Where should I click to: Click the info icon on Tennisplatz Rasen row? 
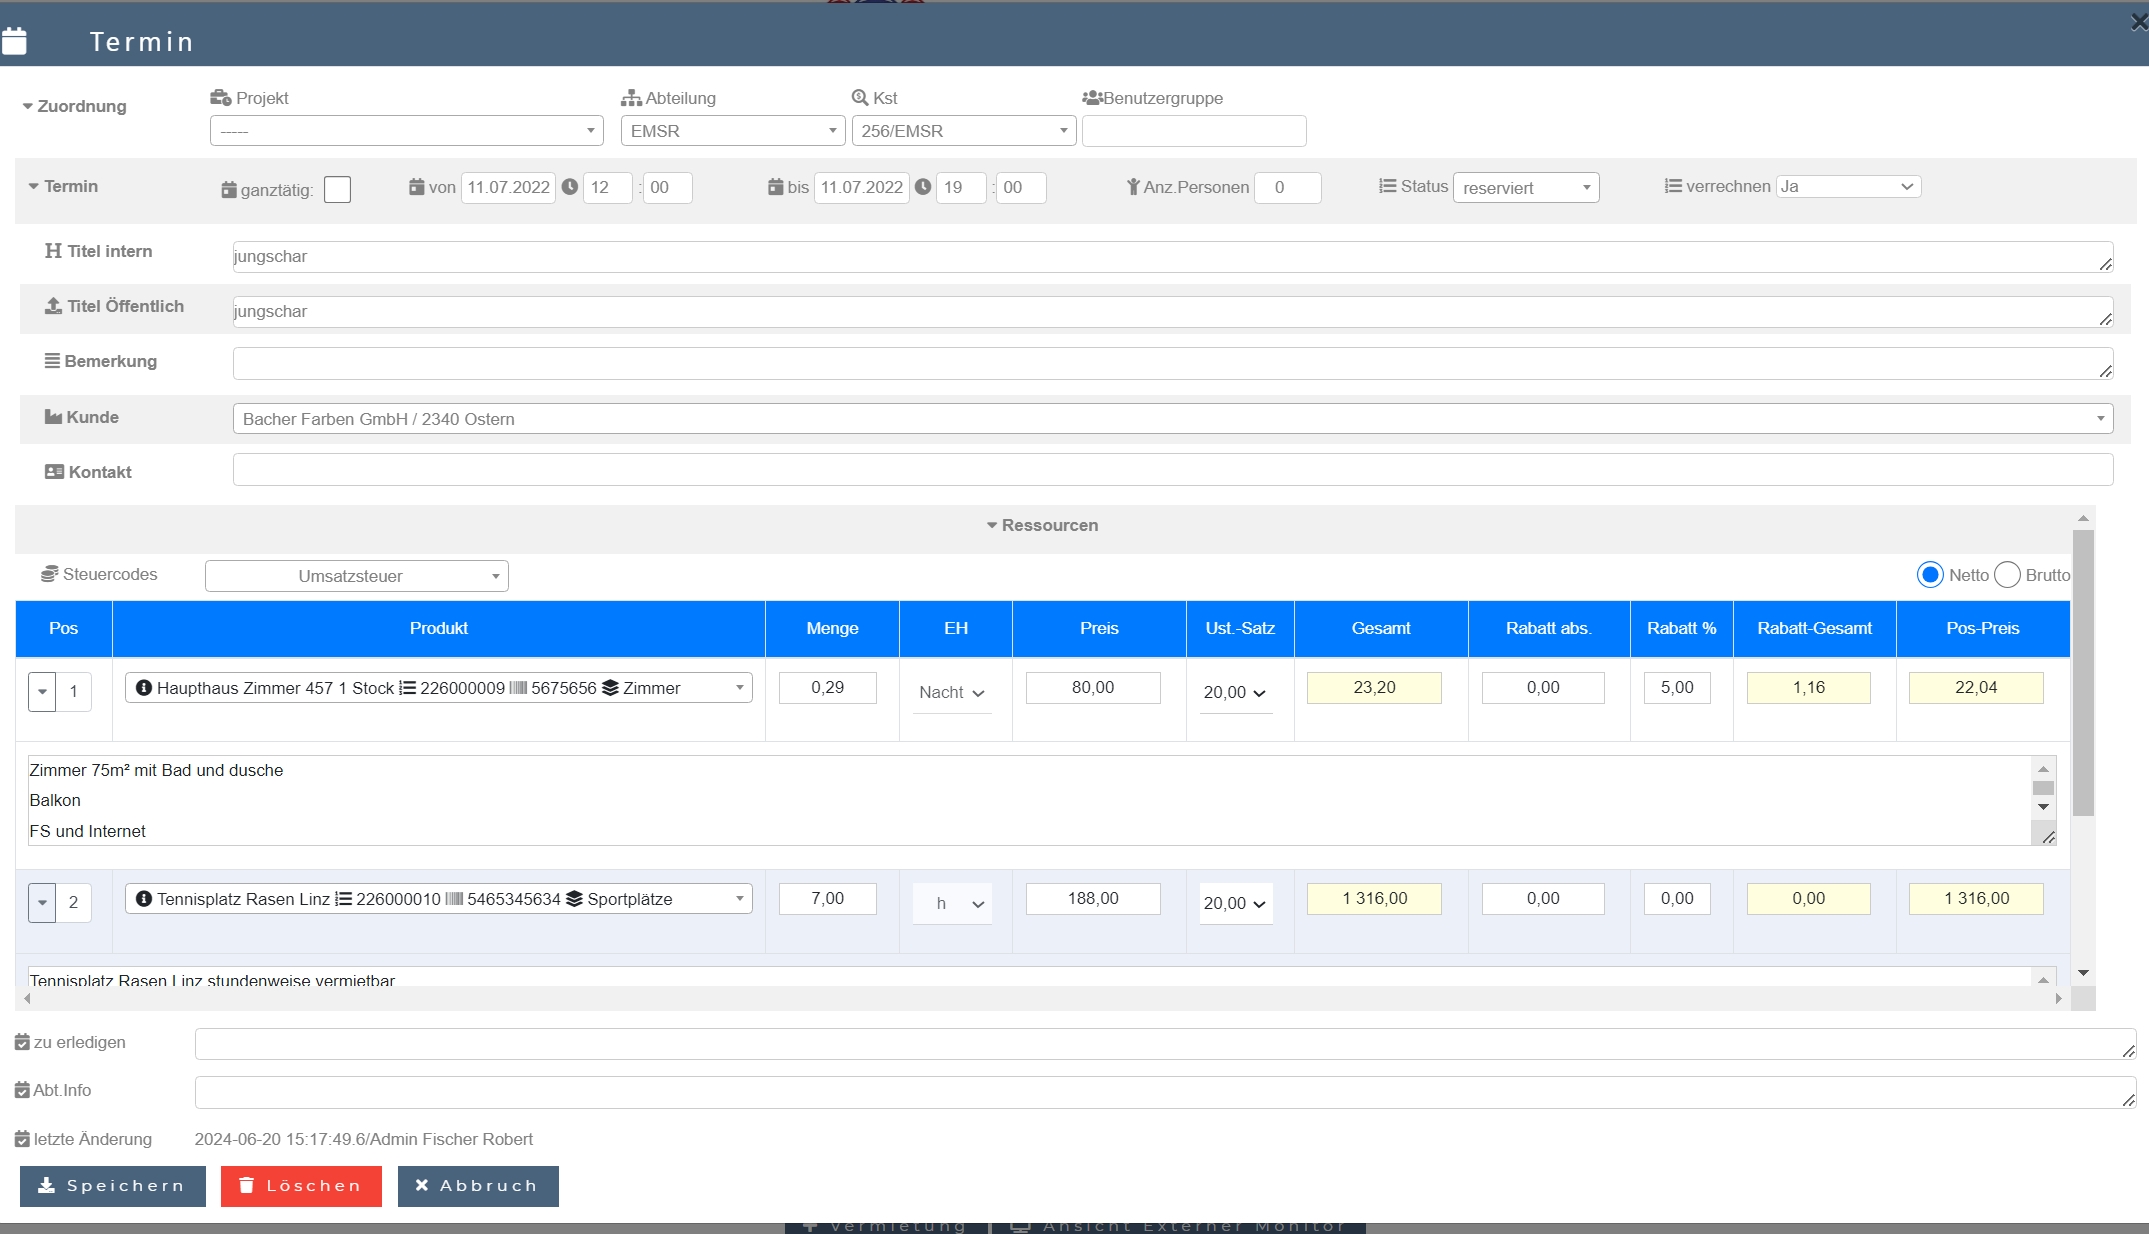pos(143,899)
